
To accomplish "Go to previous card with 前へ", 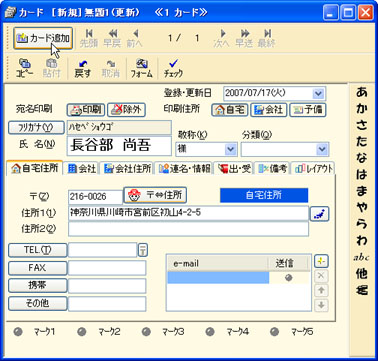I will tap(135, 38).
